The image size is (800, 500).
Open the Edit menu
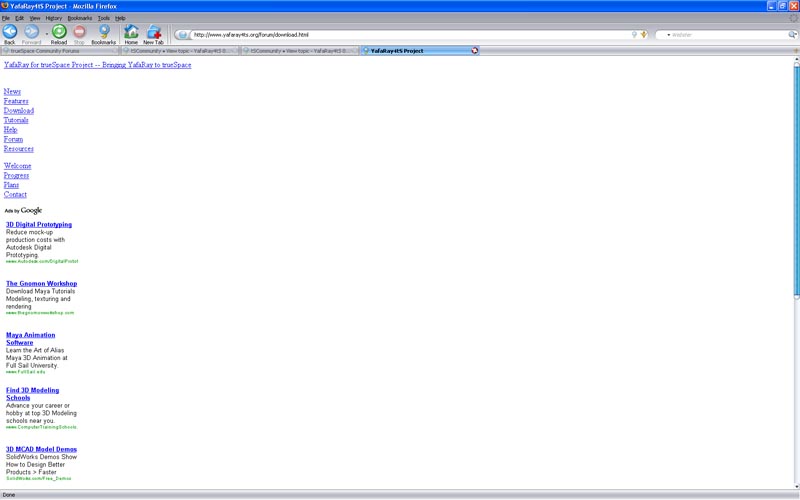coord(19,18)
